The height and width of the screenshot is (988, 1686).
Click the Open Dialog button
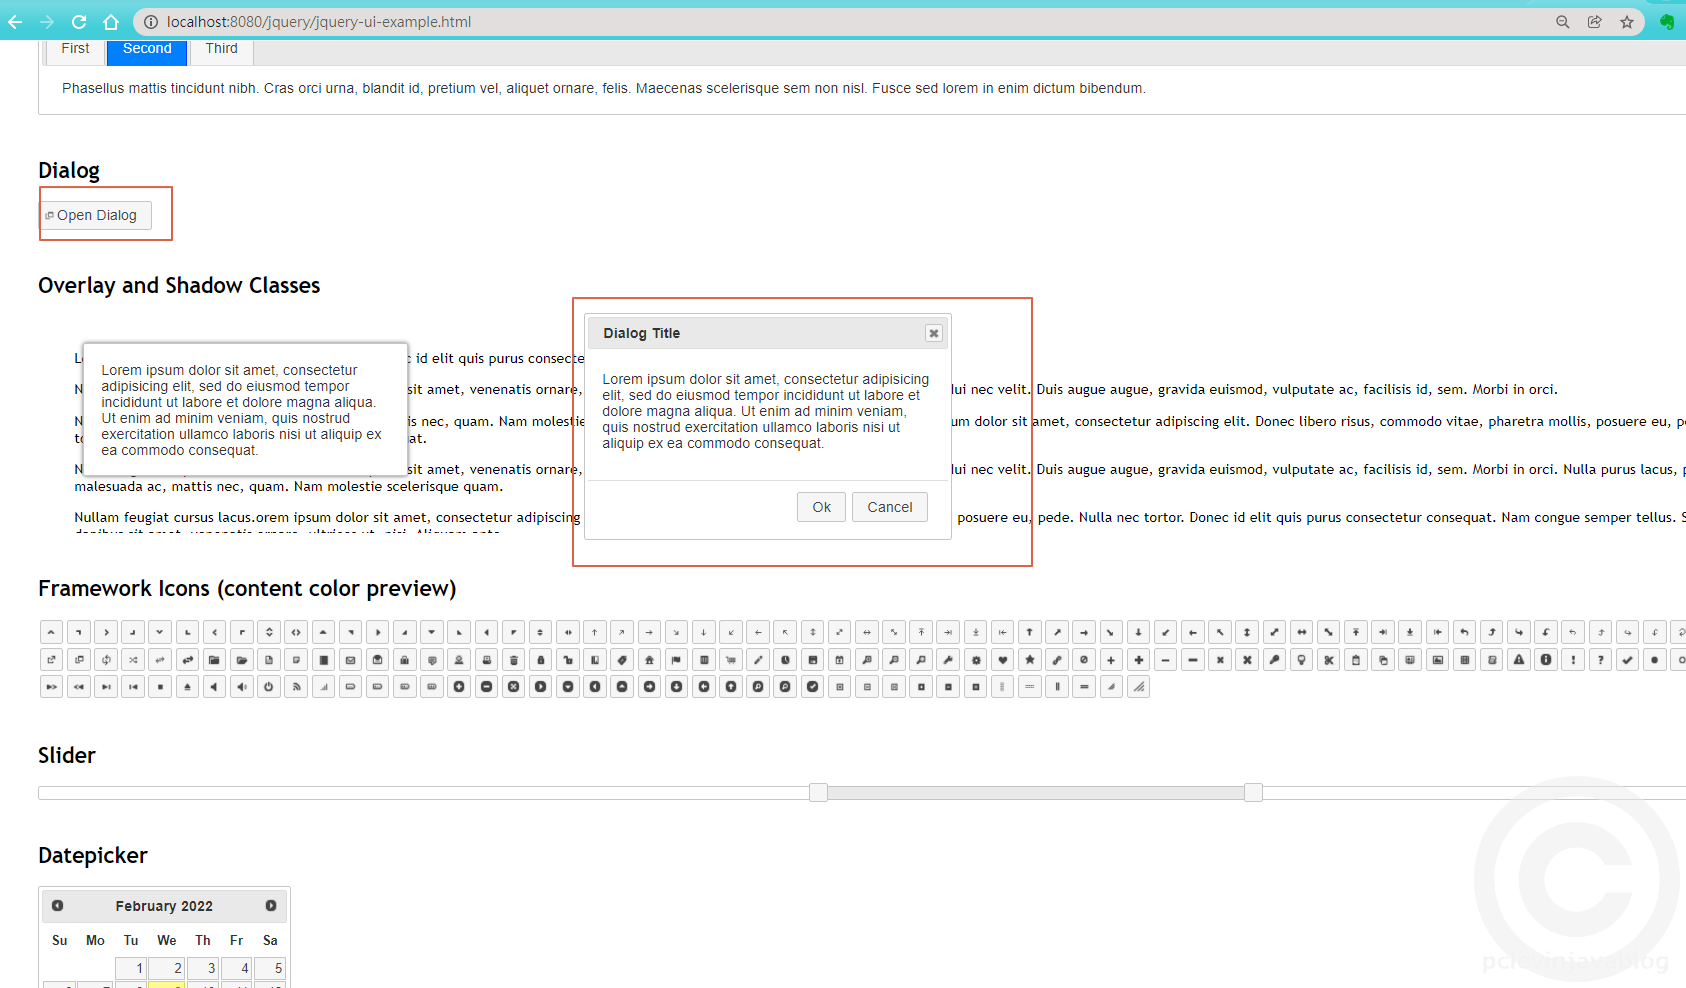pyautogui.click(x=96, y=215)
